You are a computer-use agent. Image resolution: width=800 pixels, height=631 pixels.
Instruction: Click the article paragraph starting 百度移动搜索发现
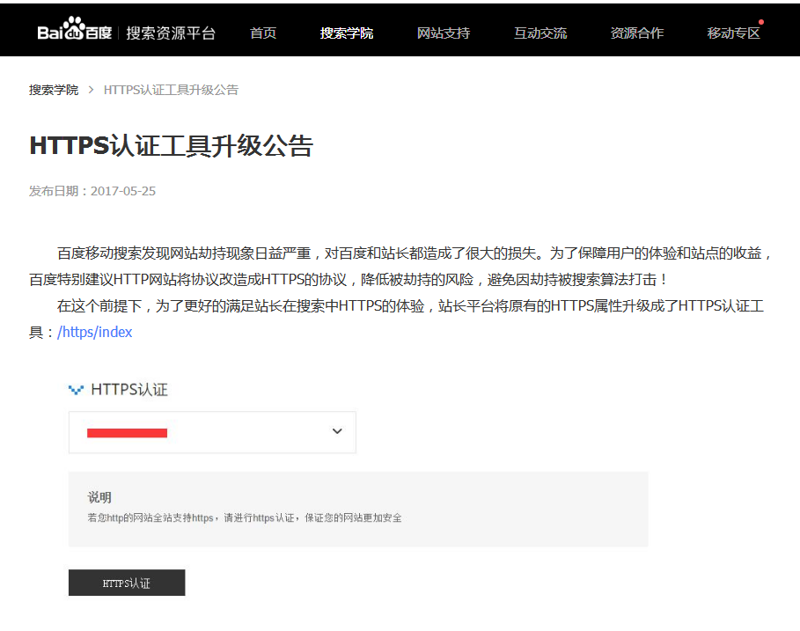click(x=400, y=266)
